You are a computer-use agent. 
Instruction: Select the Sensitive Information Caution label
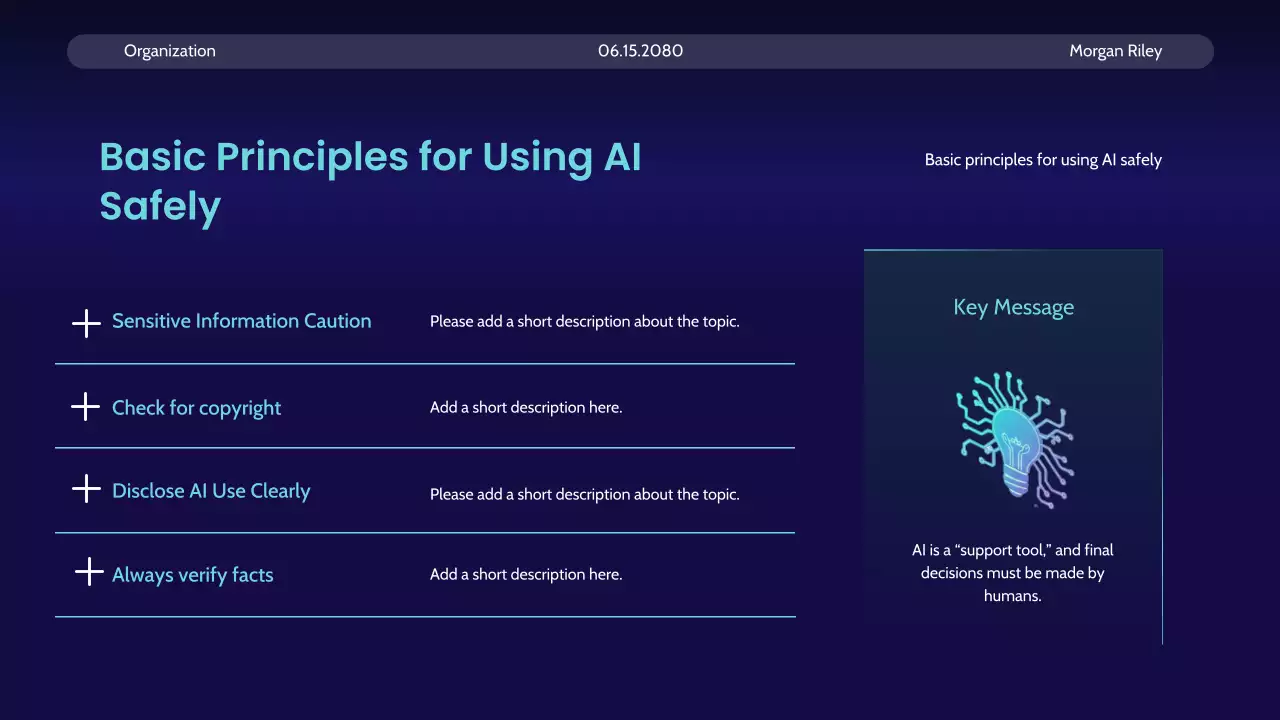point(241,321)
